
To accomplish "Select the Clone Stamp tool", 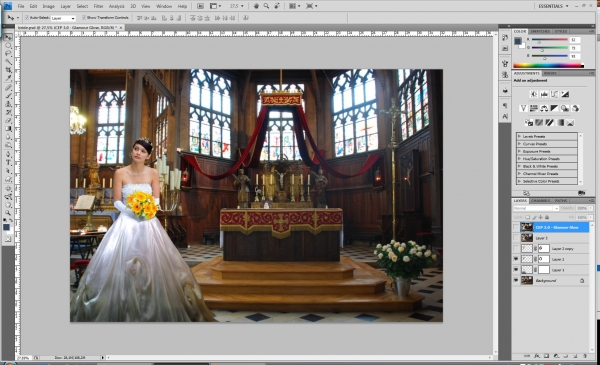I will [x=8, y=104].
